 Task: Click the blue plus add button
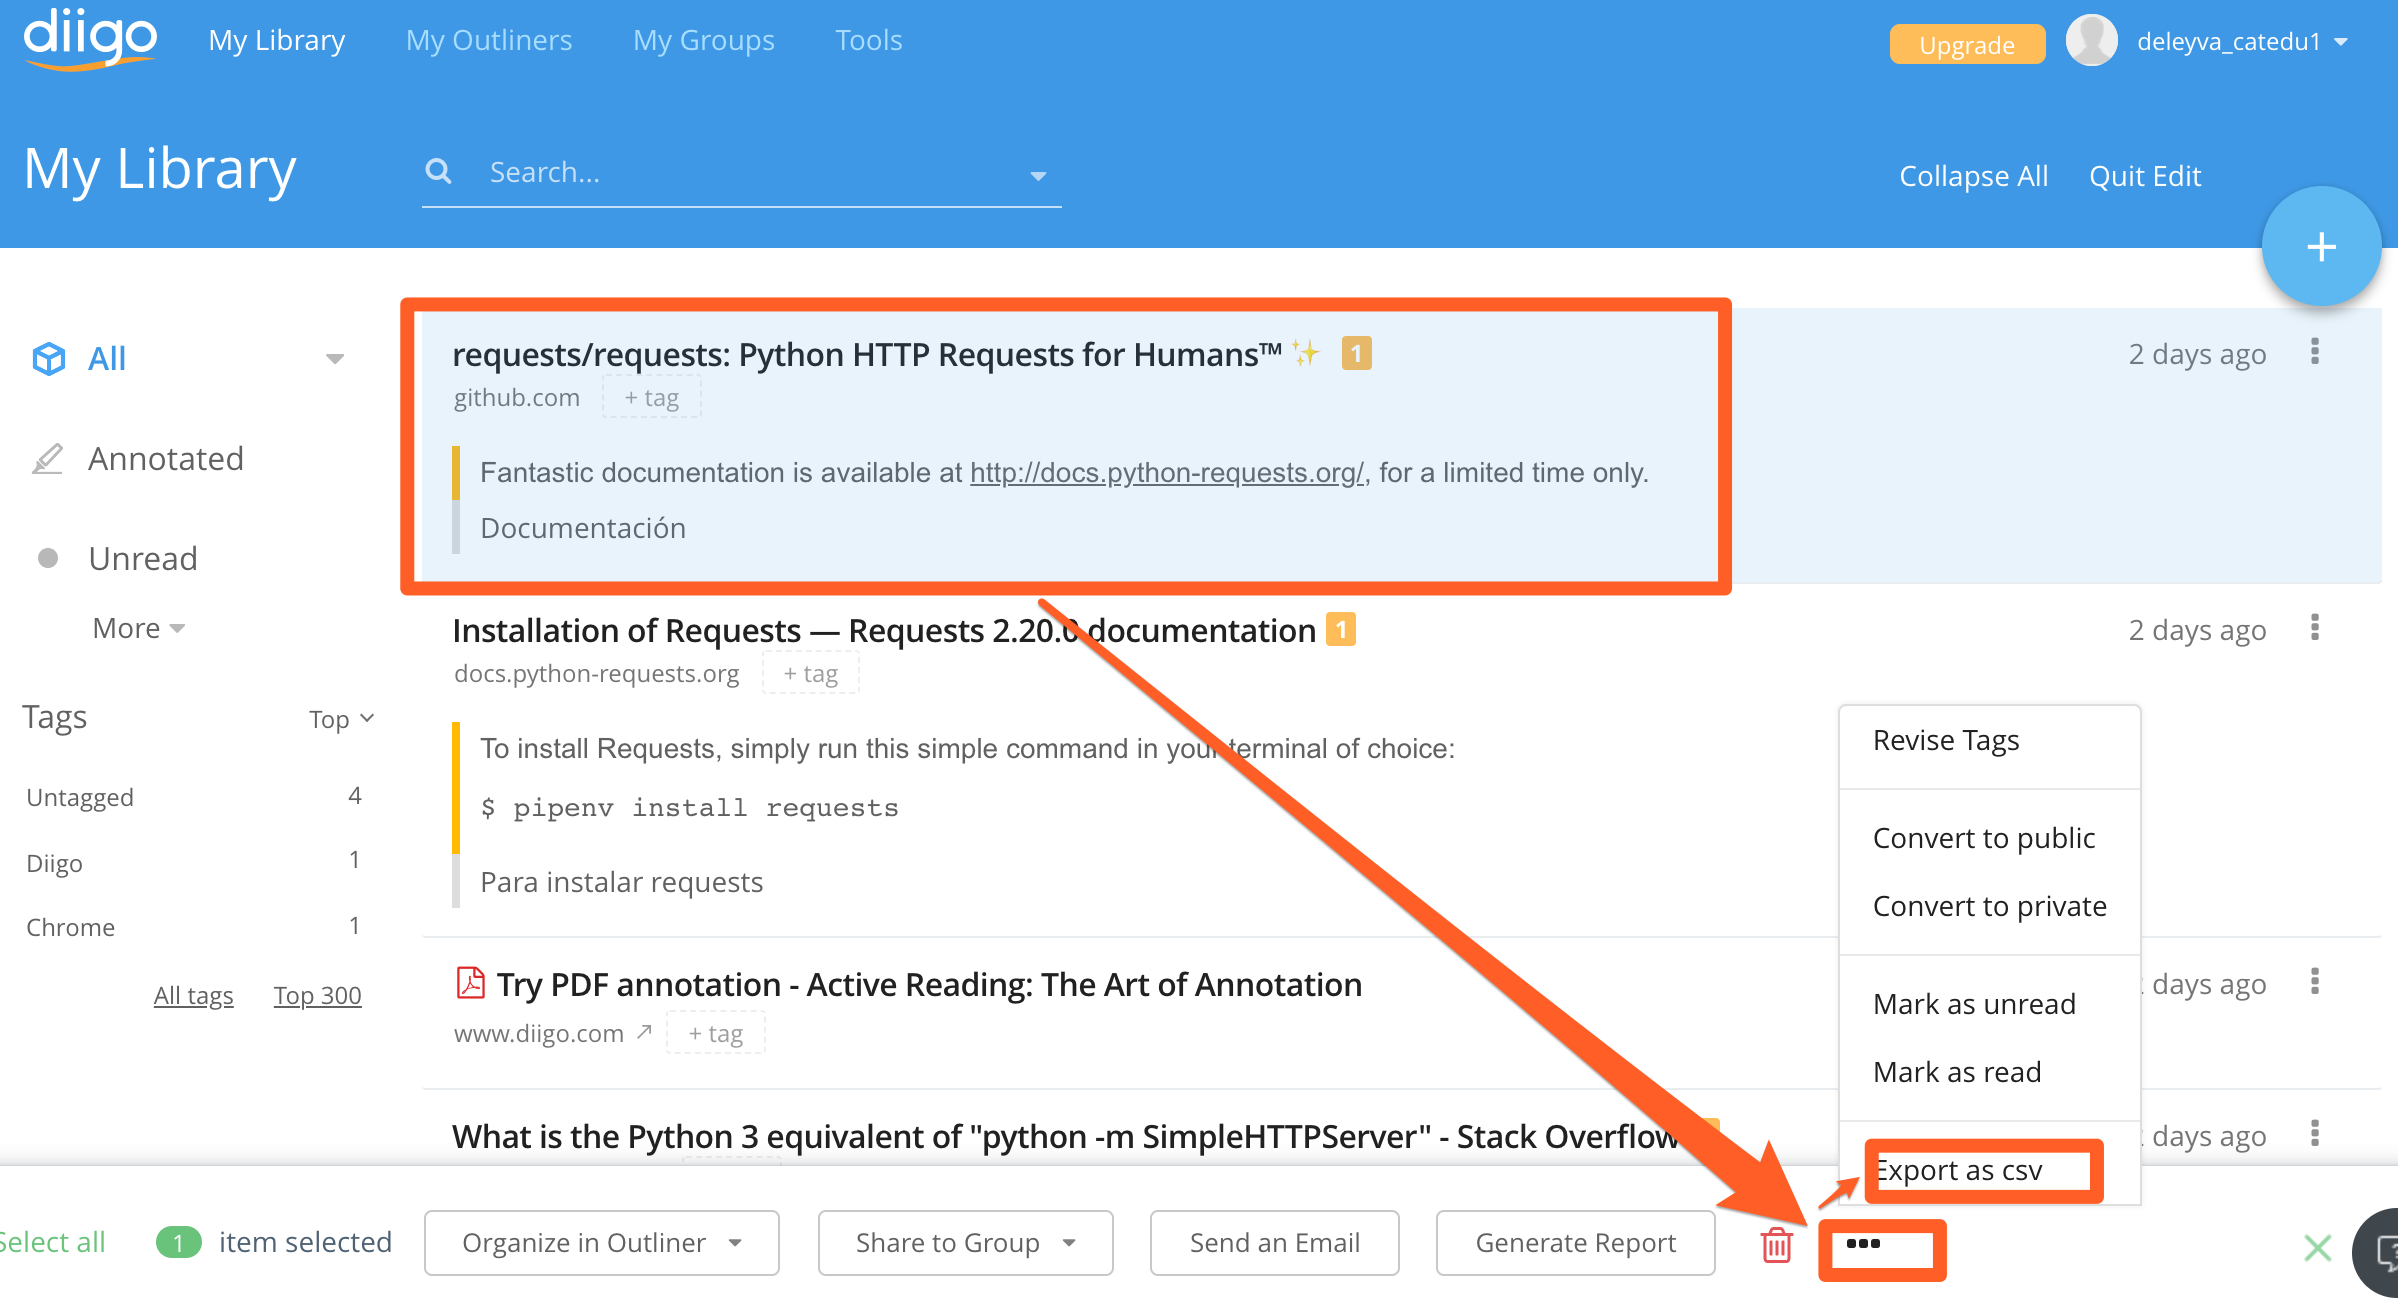click(x=2320, y=247)
